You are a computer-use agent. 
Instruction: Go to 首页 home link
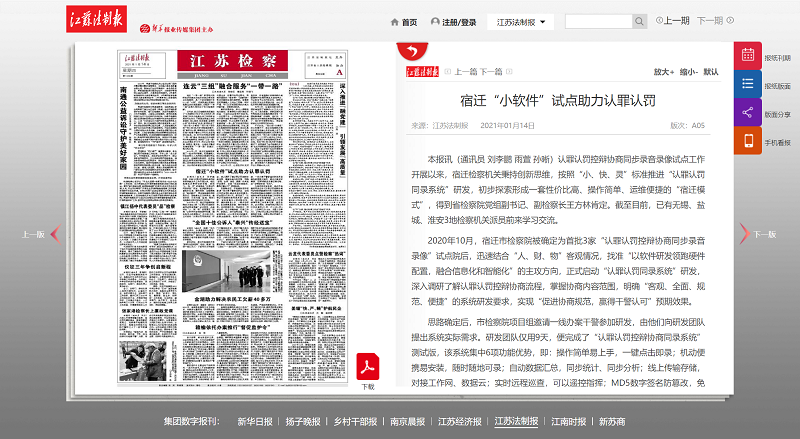tap(409, 22)
